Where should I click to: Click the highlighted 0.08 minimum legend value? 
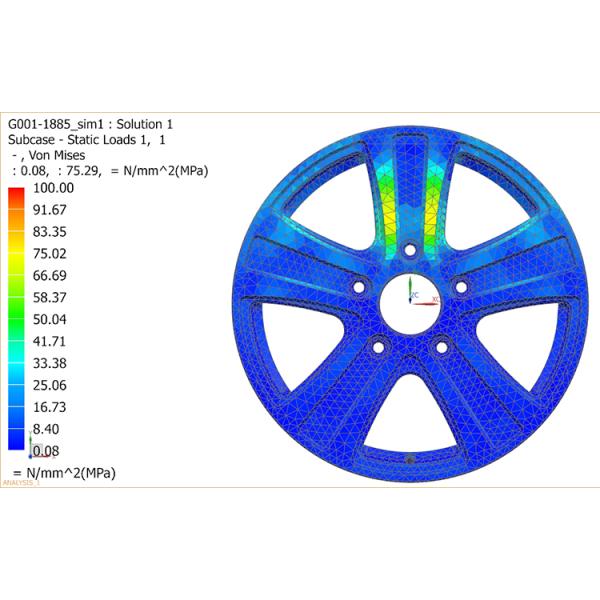coord(46,450)
